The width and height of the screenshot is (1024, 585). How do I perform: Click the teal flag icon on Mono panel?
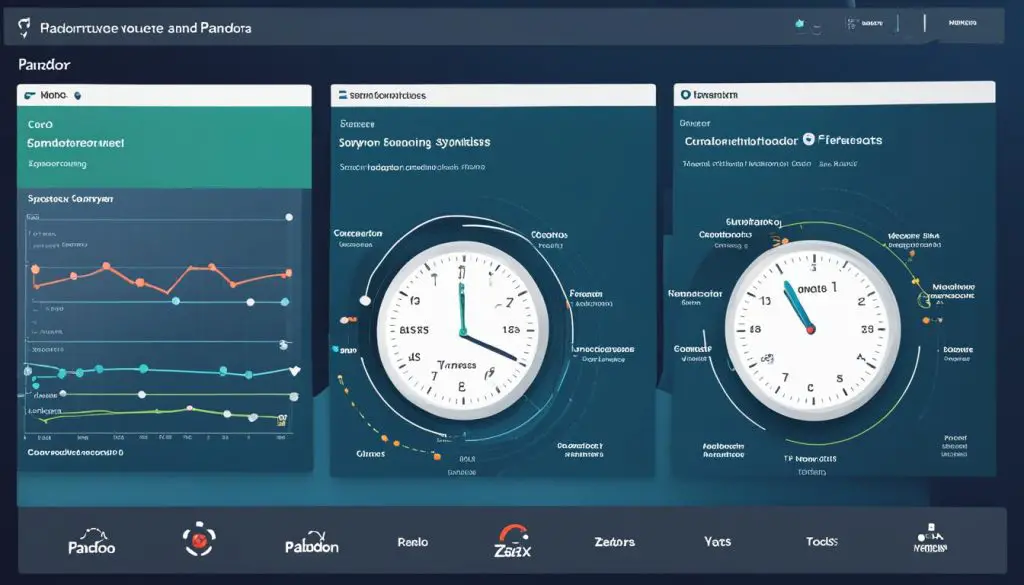click(31, 94)
